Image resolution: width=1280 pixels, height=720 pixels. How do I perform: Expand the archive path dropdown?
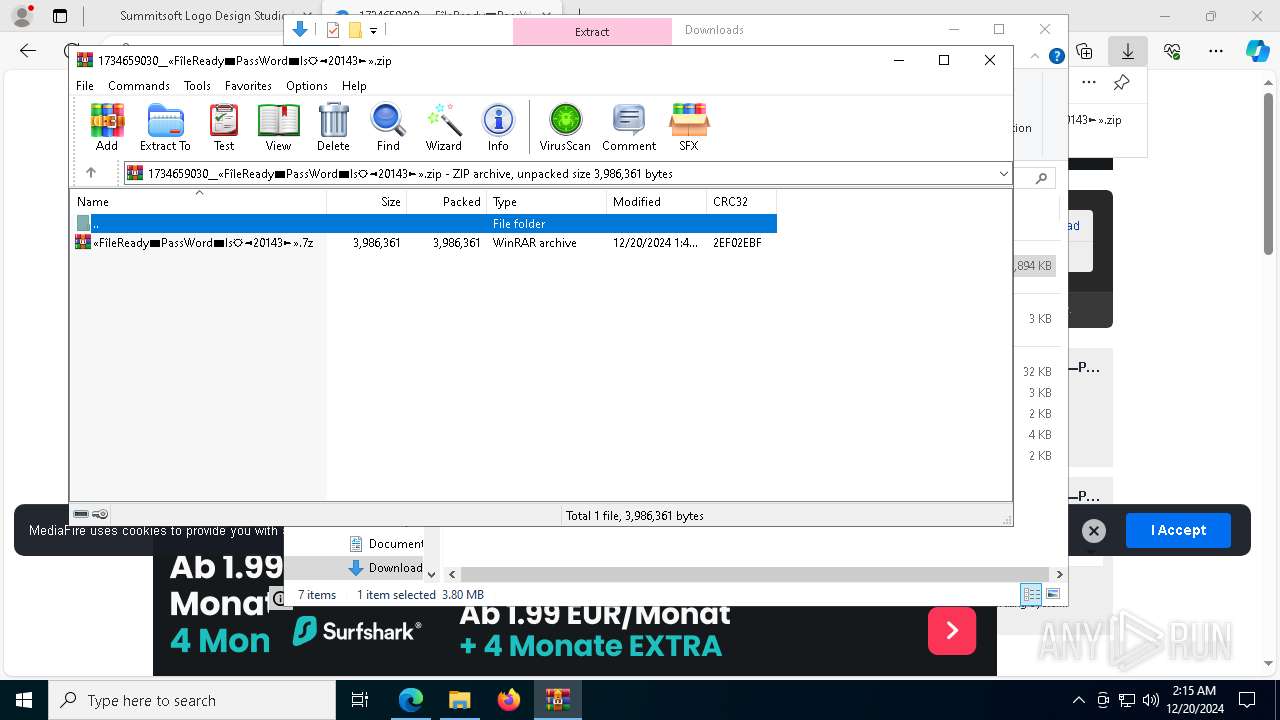coord(1003,174)
